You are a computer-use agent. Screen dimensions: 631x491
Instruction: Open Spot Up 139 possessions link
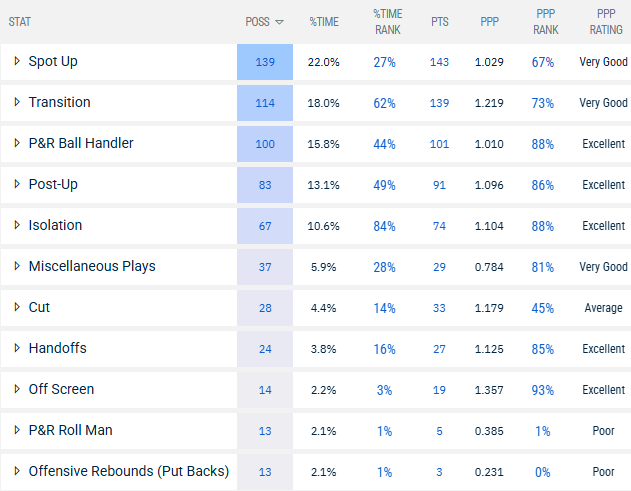click(265, 62)
